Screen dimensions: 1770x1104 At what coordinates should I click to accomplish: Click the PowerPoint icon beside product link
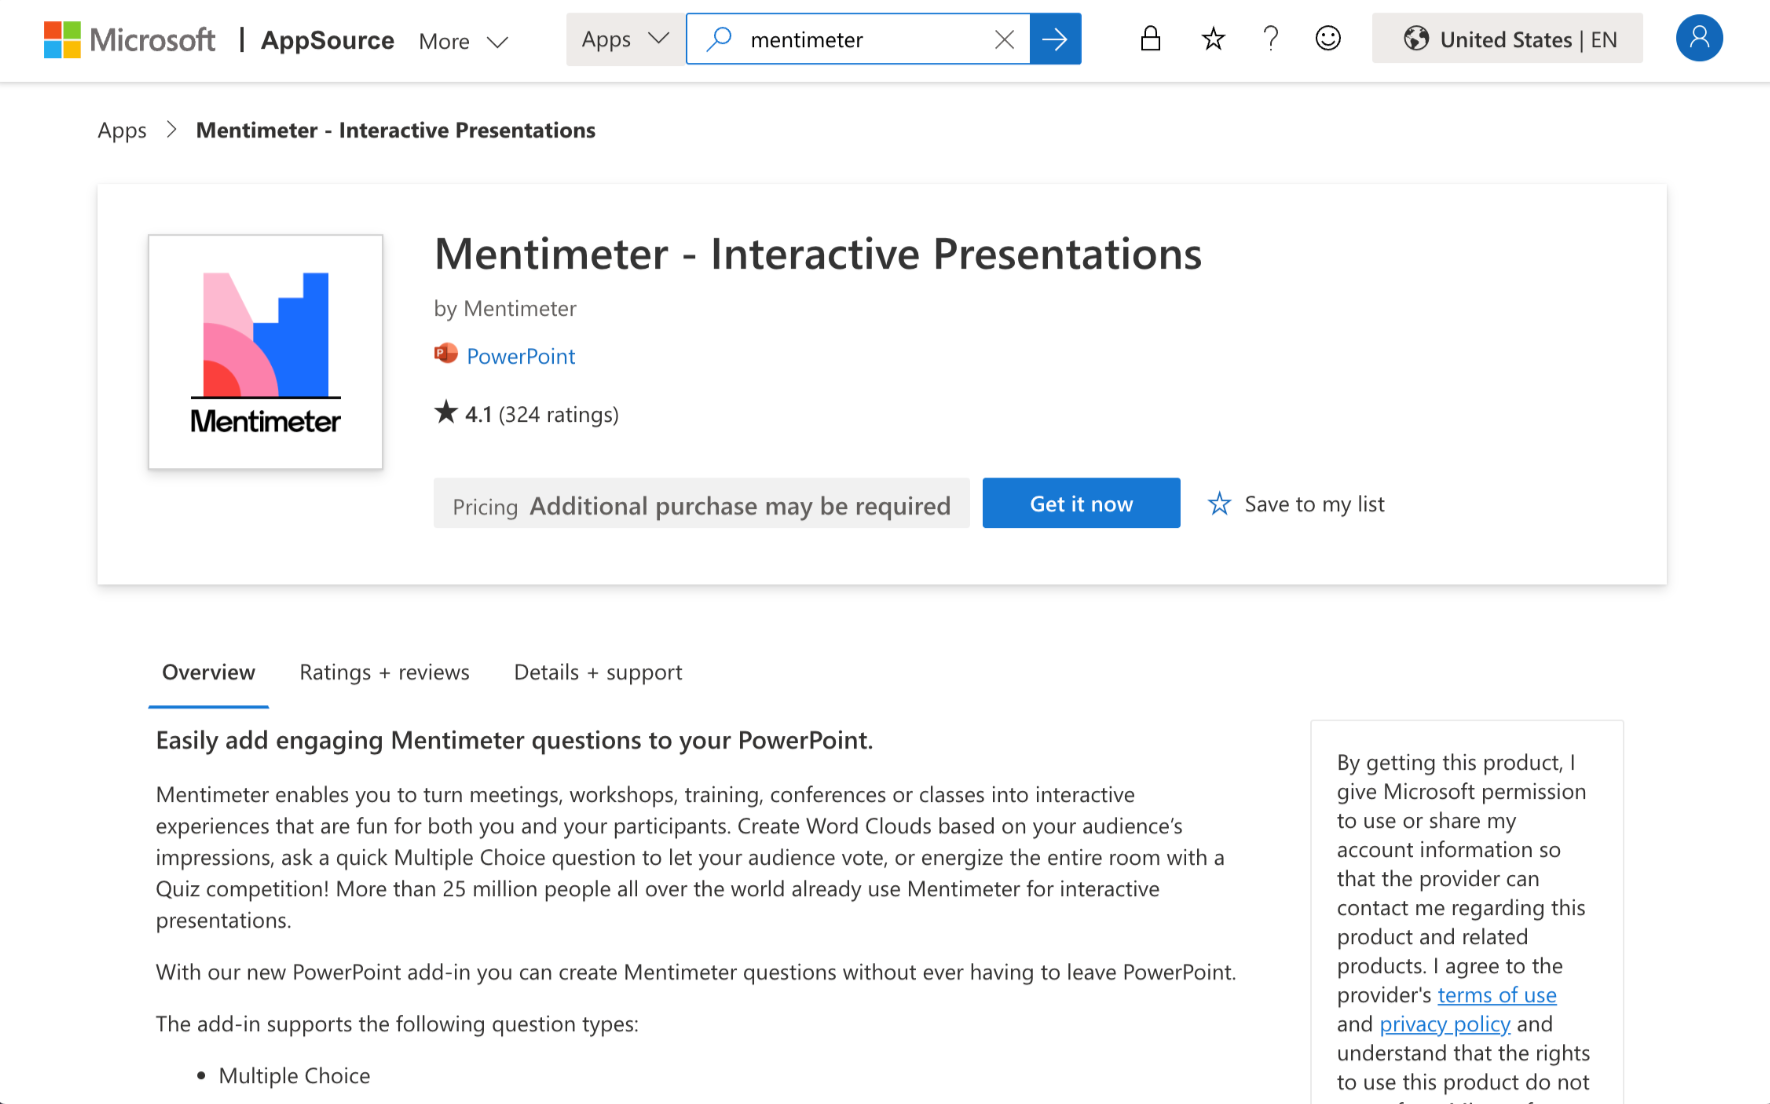click(446, 354)
